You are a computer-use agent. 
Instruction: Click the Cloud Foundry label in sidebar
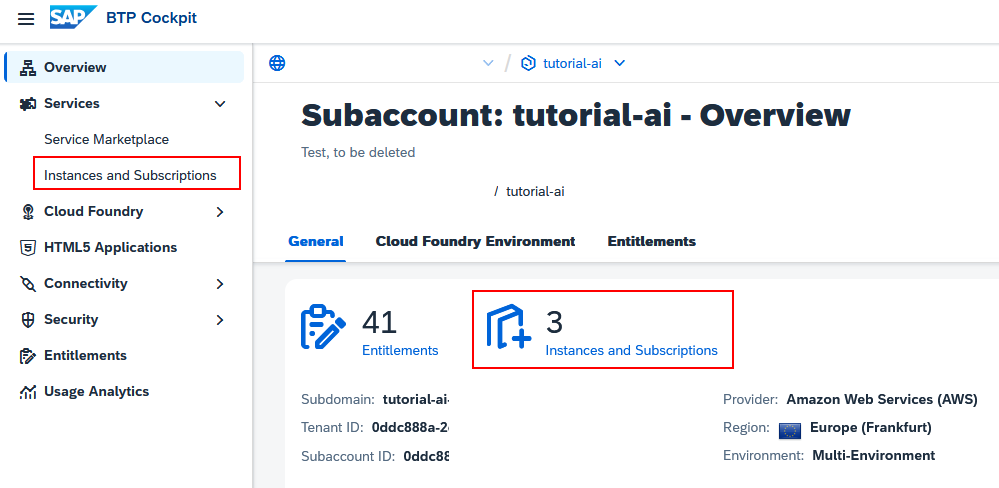94,212
